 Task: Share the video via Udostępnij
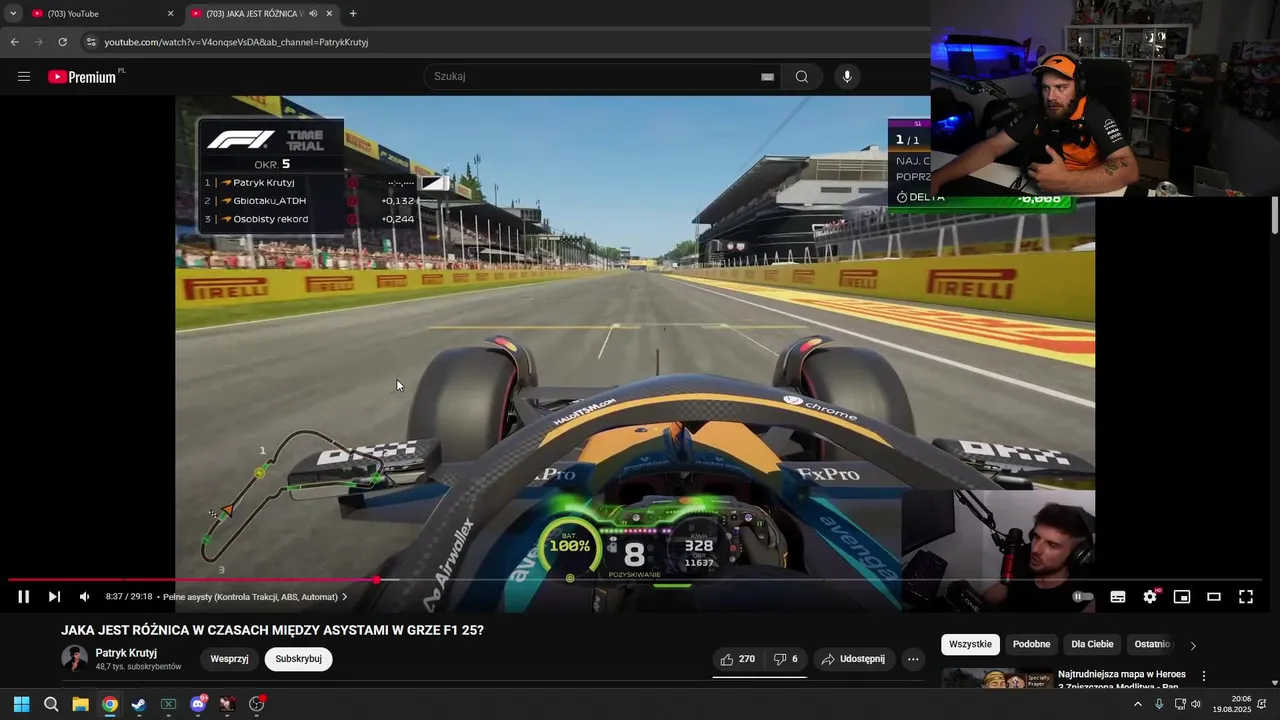(x=853, y=659)
